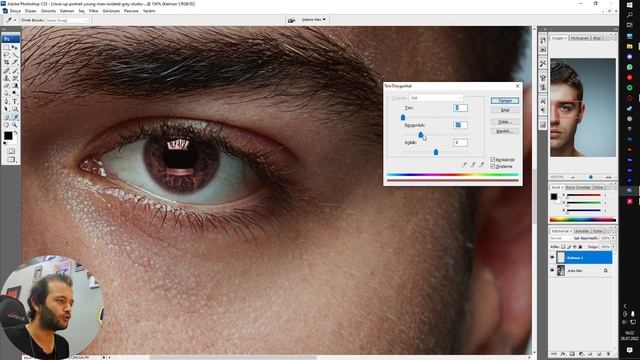Open the Filtre menu
The height and width of the screenshot is (360, 640).
pyautogui.click(x=93, y=11)
